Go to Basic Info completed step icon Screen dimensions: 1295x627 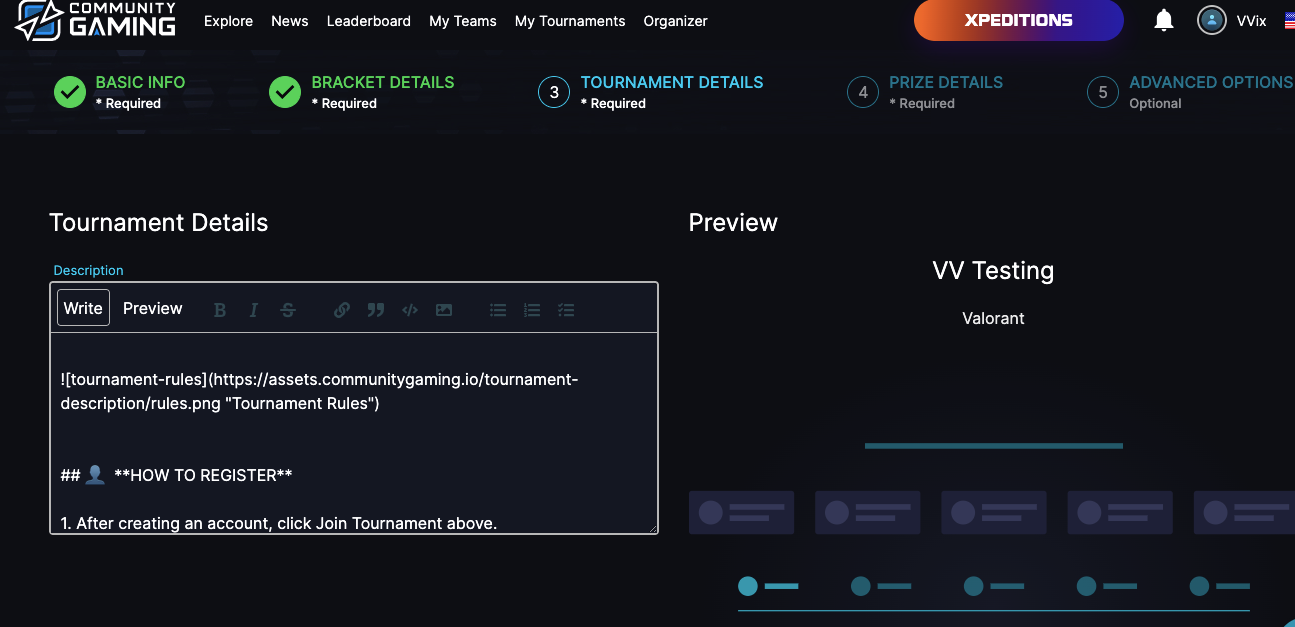[70, 92]
